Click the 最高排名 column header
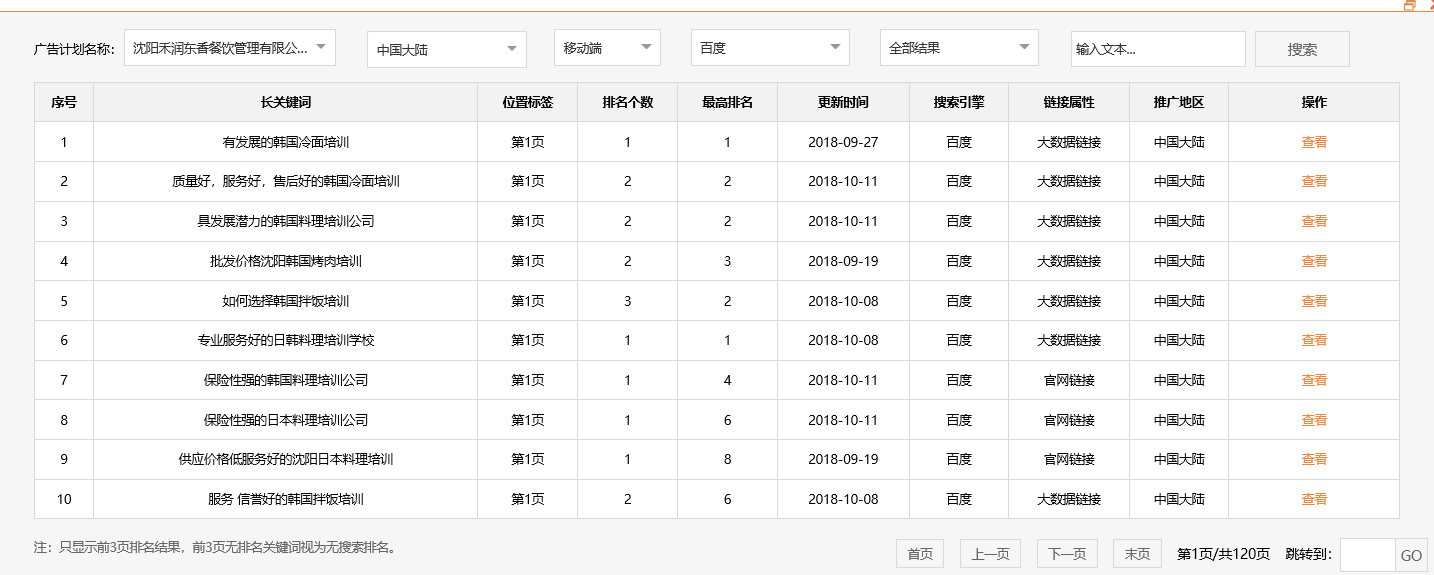Image resolution: width=1434 pixels, height=575 pixels. (727, 102)
